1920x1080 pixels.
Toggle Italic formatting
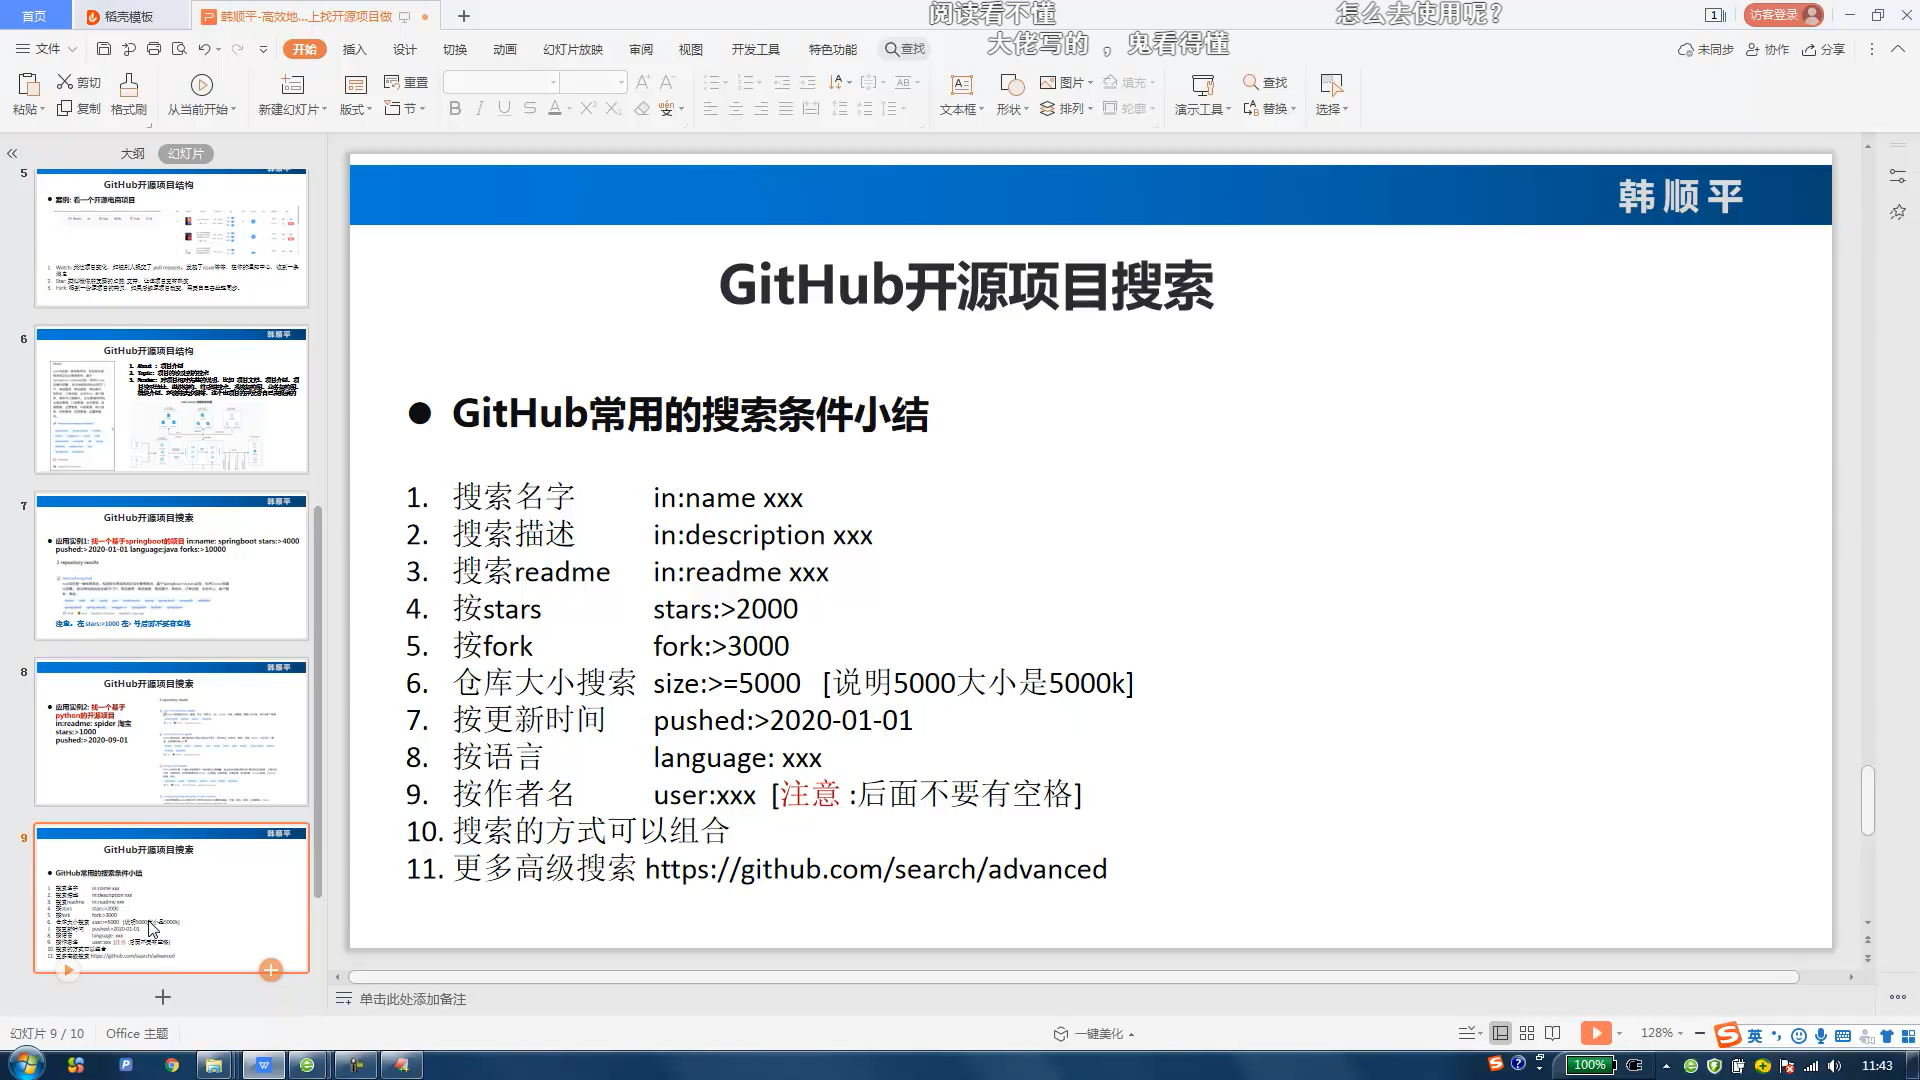479,108
